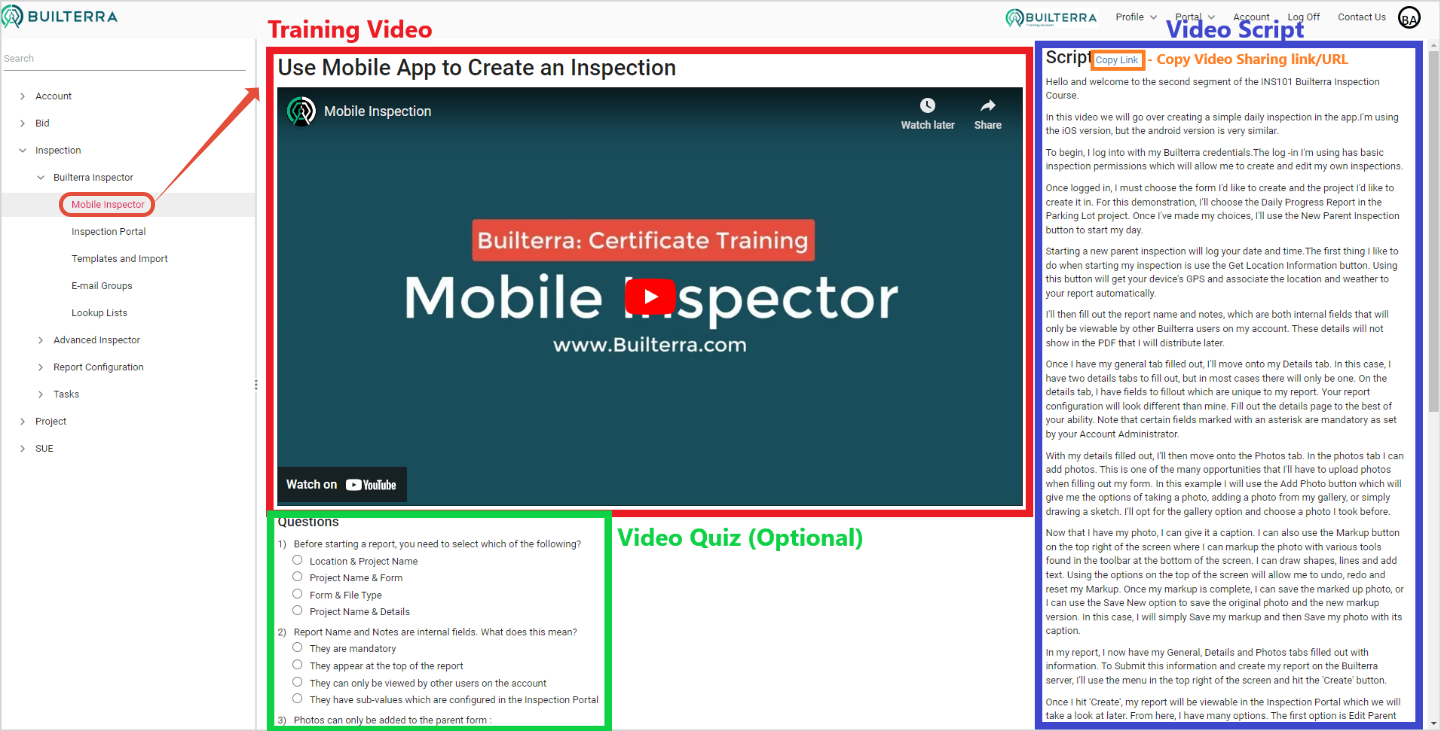
Task: Select Form & File Type option
Action: pyautogui.click(x=297, y=594)
